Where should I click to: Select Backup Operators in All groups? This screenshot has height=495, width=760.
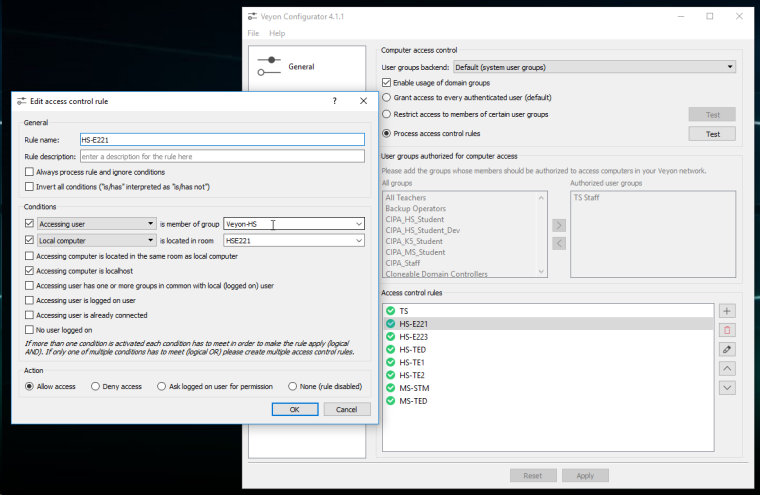coord(415,208)
